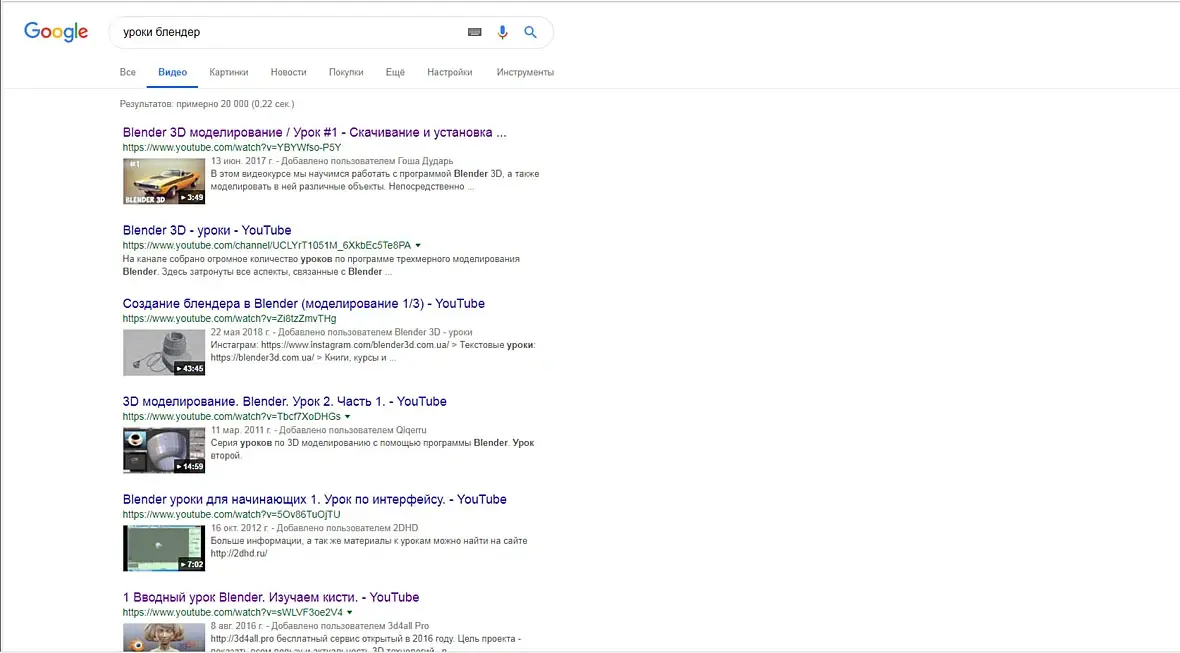Viewport: 1180px width, 653px height.
Task: Expand the arrow next to watch?v=Tbcf7XoDHGs URL
Action: [348, 417]
